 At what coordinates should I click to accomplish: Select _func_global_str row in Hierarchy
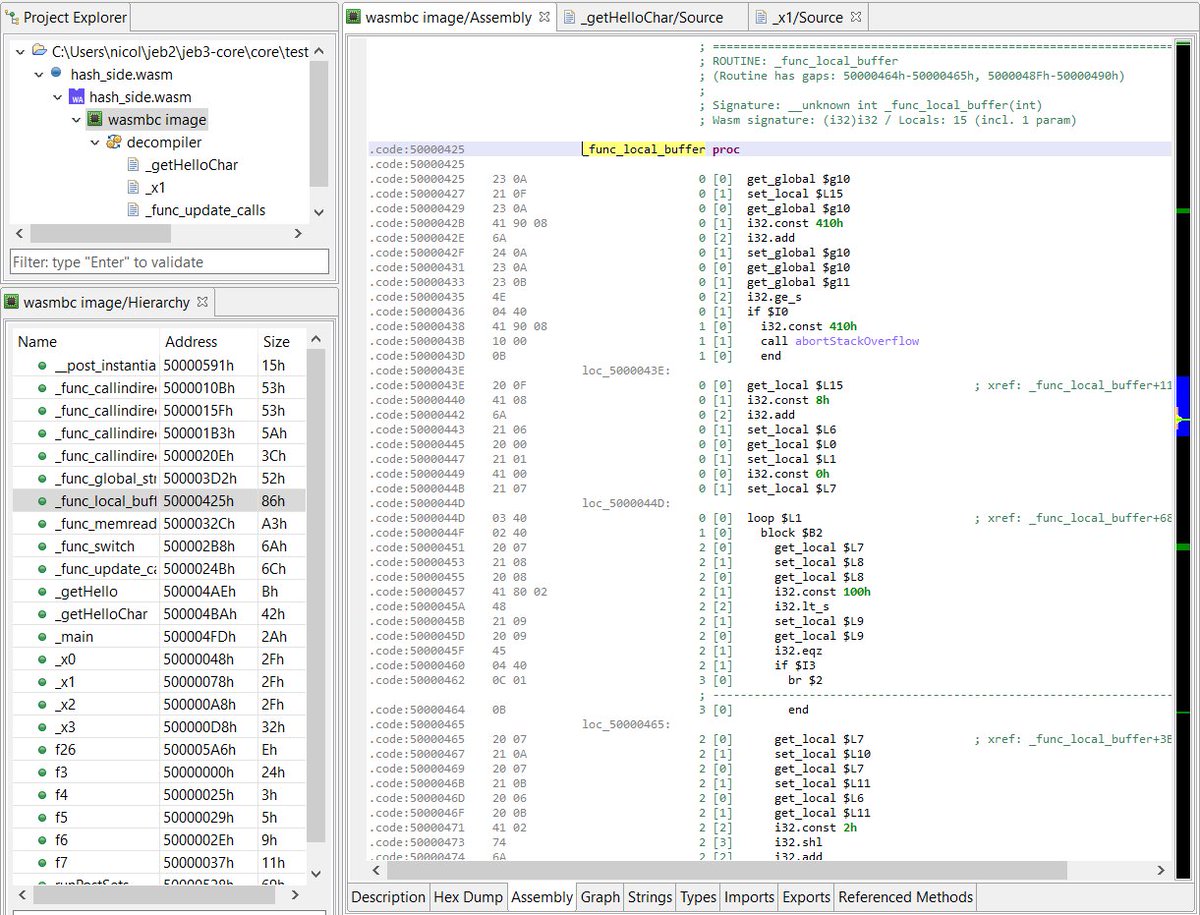click(x=160, y=478)
